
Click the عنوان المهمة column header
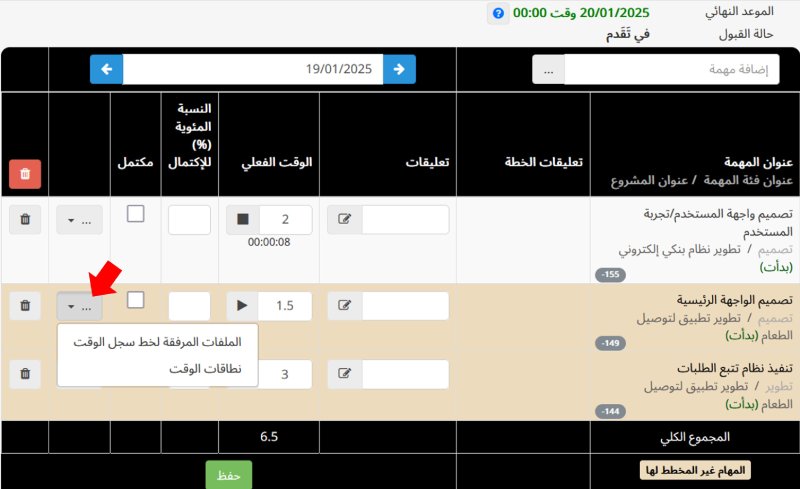[x=758, y=162]
